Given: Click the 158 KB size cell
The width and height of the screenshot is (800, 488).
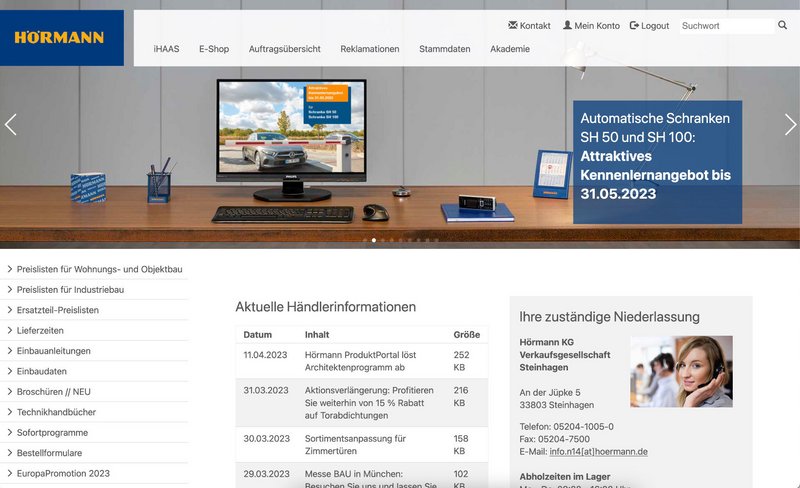Looking at the screenshot, I should 461,445.
